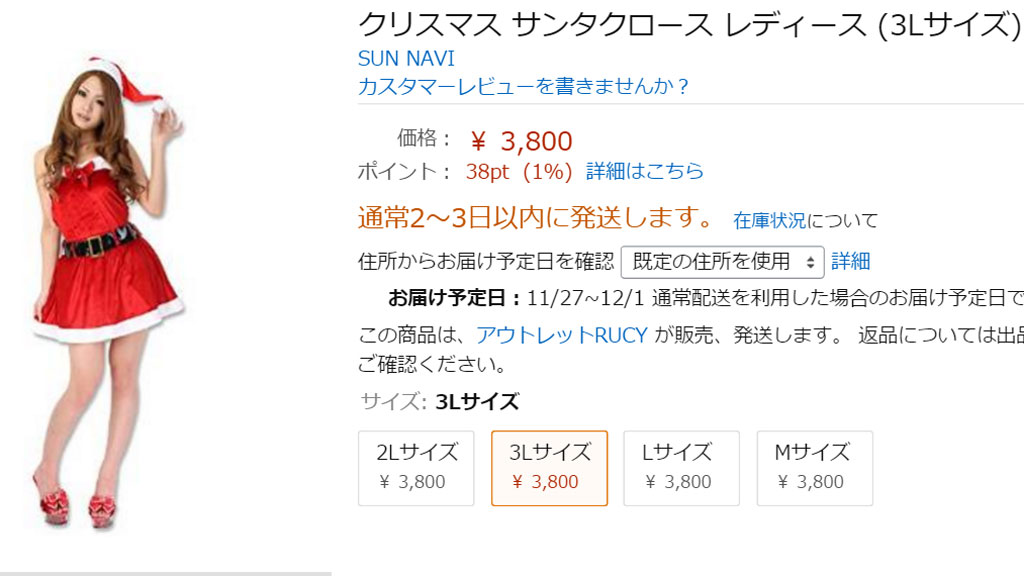This screenshot has width=1024, height=576.
Task: Select the Lサイズ option
Action: pyautogui.click(x=681, y=468)
